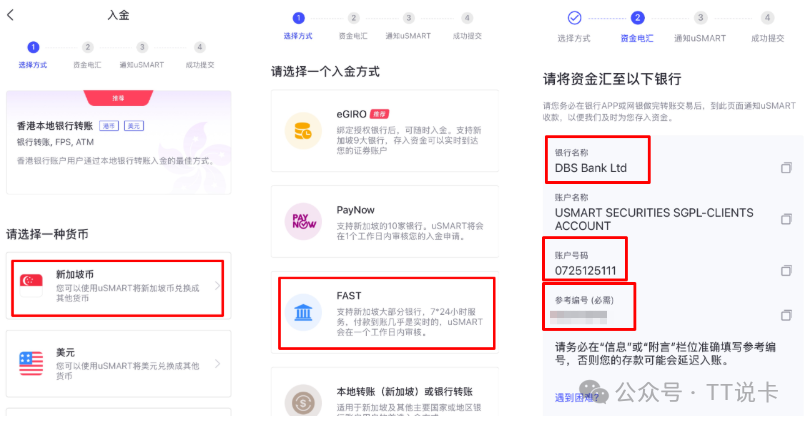Select the US flag icon for 美元
The width and height of the screenshot is (804, 424).
pos(31,364)
